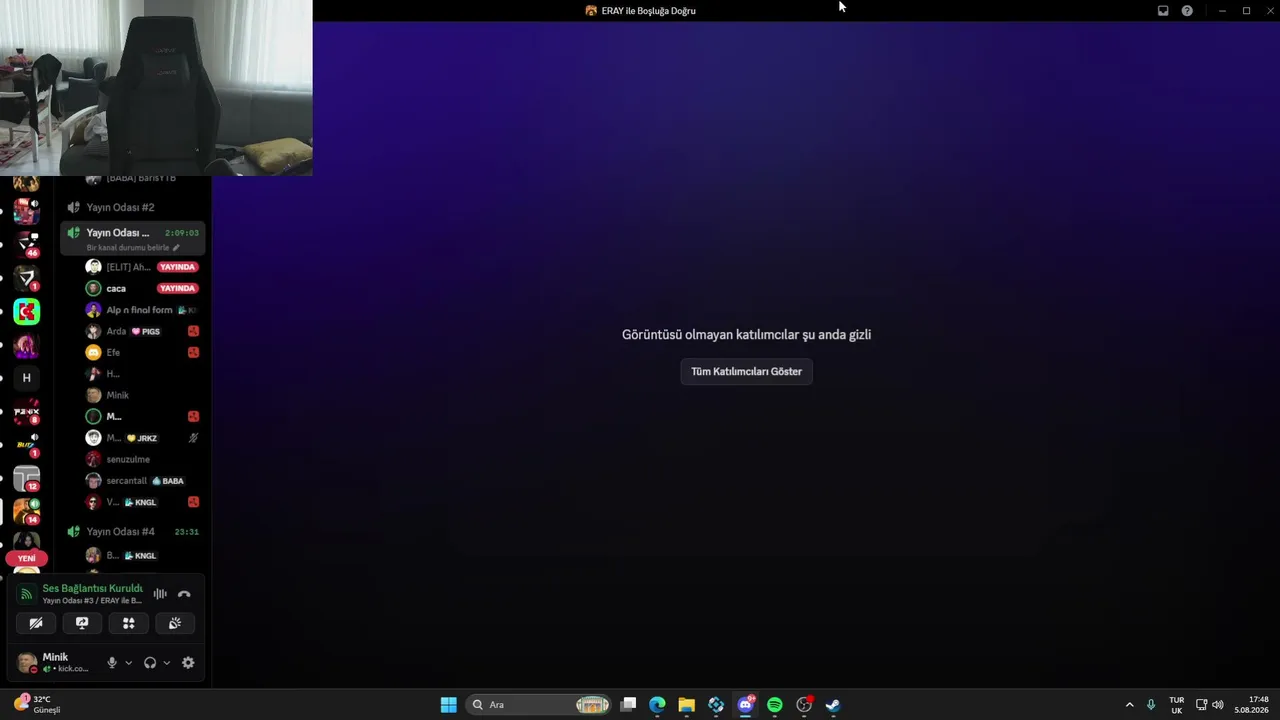The image size is (1280, 720).
Task: Click Windows taskbar search box Ara
Action: pos(540,705)
